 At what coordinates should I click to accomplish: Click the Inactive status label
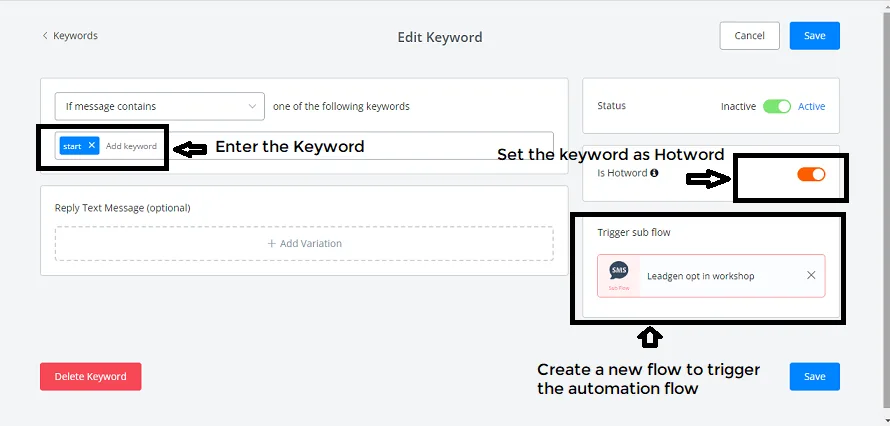tap(738, 106)
